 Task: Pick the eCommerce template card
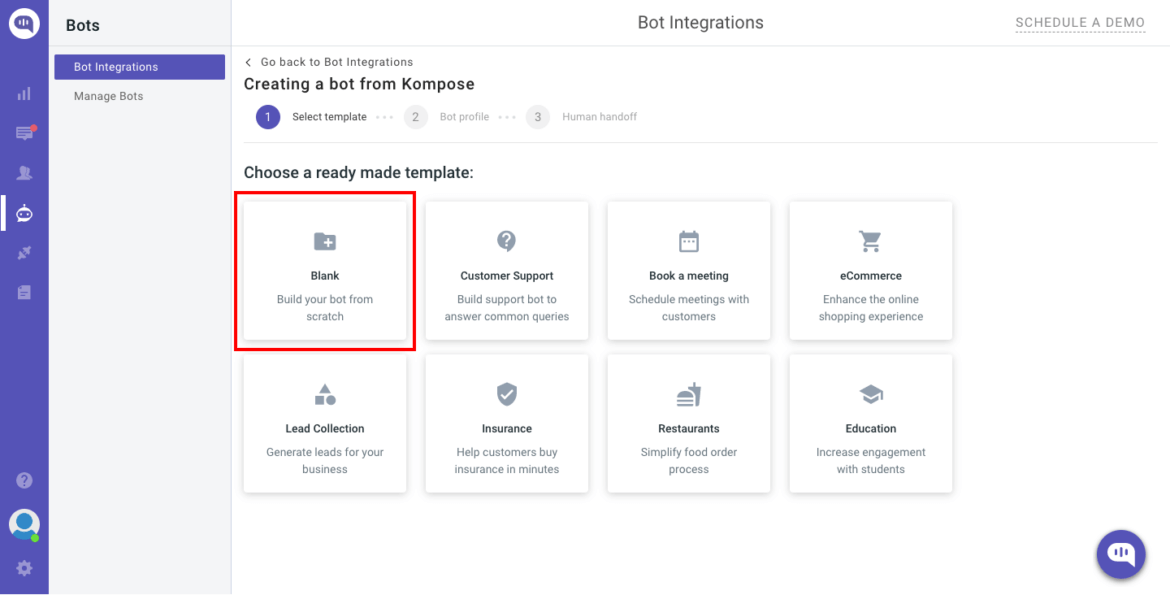870,270
